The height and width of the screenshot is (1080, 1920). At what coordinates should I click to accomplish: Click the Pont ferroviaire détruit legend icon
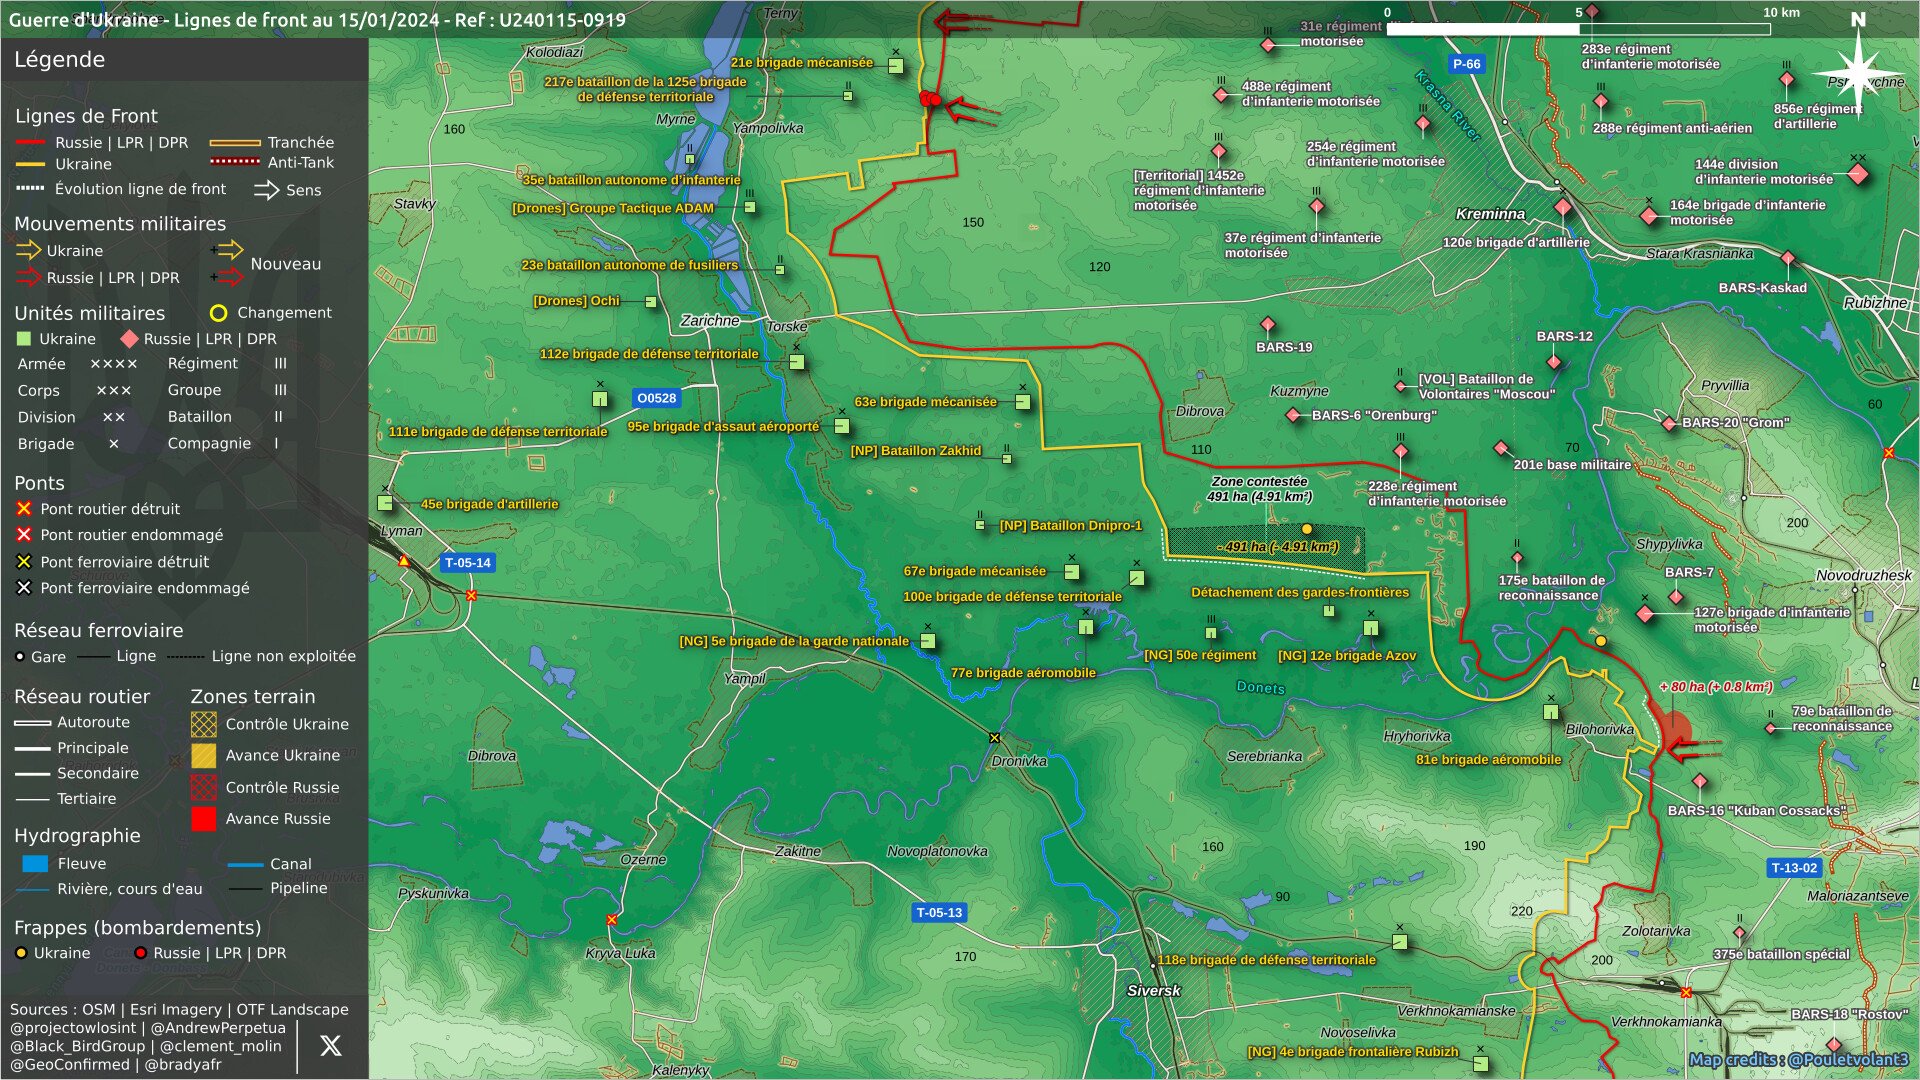[24, 562]
